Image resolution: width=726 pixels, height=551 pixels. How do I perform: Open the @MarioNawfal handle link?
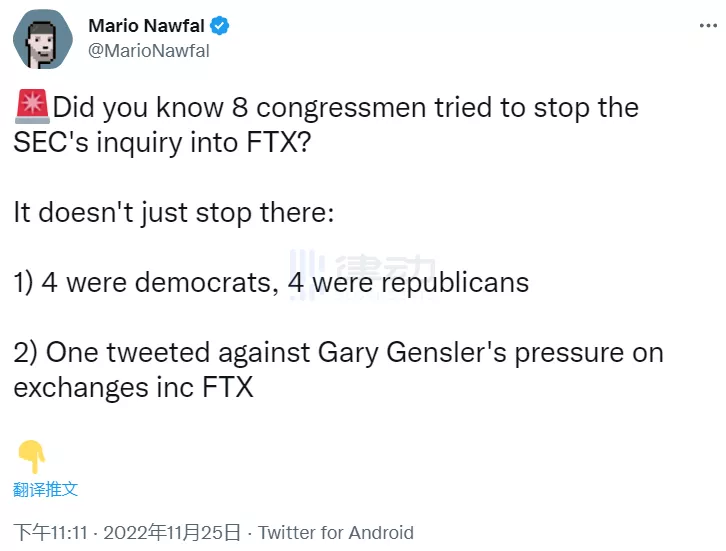click(x=149, y=51)
